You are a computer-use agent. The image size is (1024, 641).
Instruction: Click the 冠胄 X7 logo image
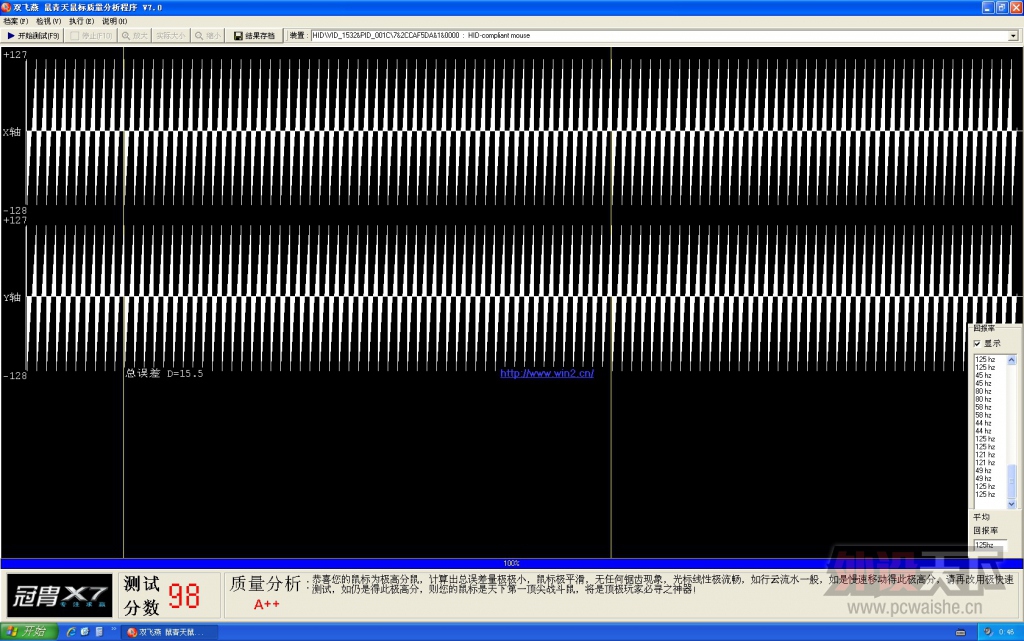pyautogui.click(x=59, y=595)
